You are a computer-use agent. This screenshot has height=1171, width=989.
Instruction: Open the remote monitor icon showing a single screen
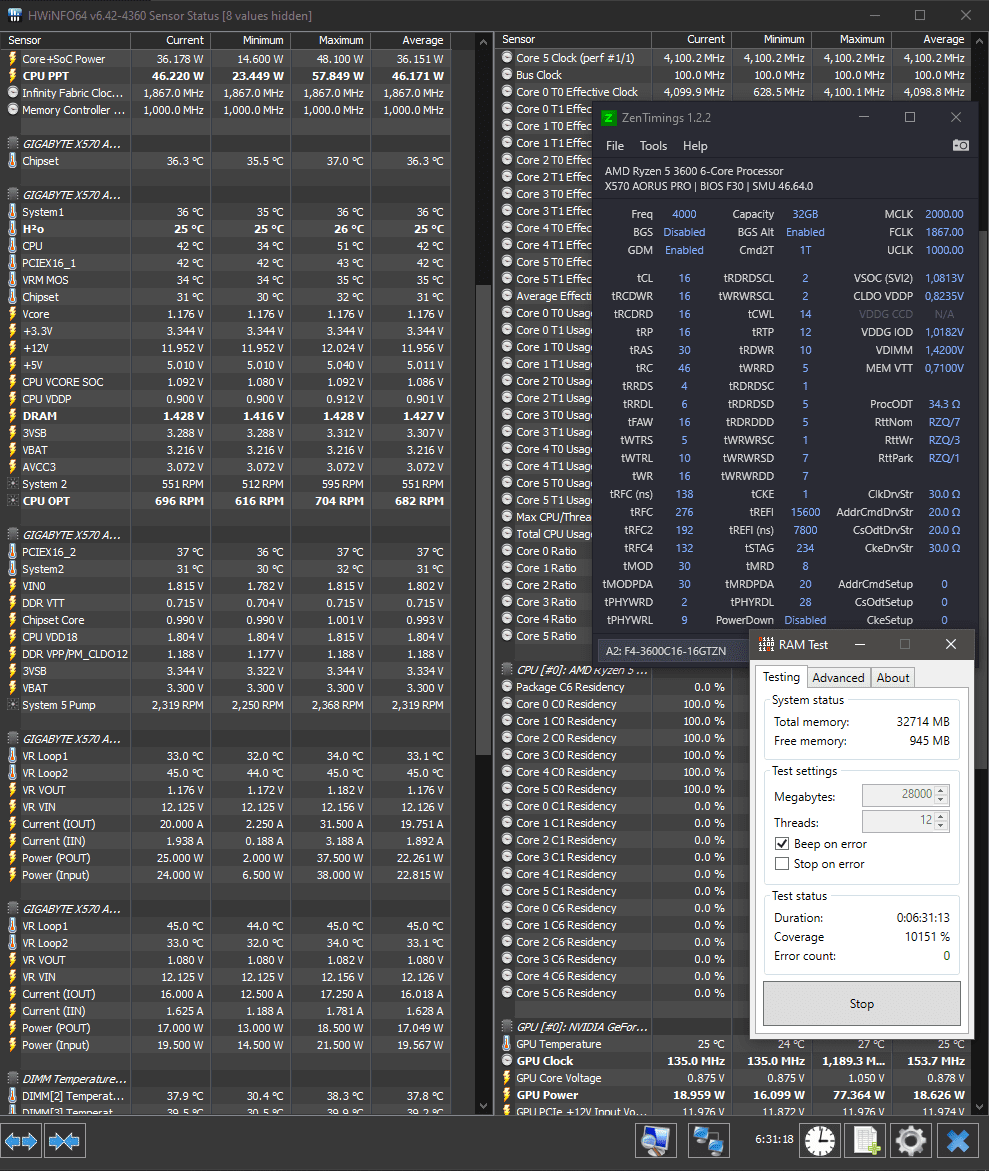(x=656, y=1140)
